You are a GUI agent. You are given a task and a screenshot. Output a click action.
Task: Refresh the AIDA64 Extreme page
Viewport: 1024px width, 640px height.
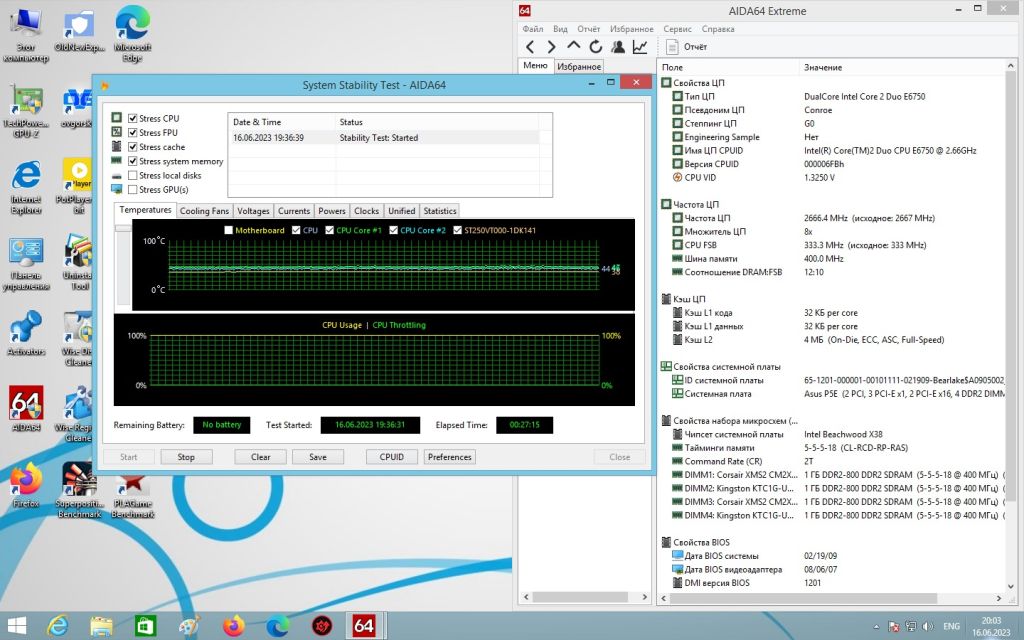pyautogui.click(x=596, y=47)
